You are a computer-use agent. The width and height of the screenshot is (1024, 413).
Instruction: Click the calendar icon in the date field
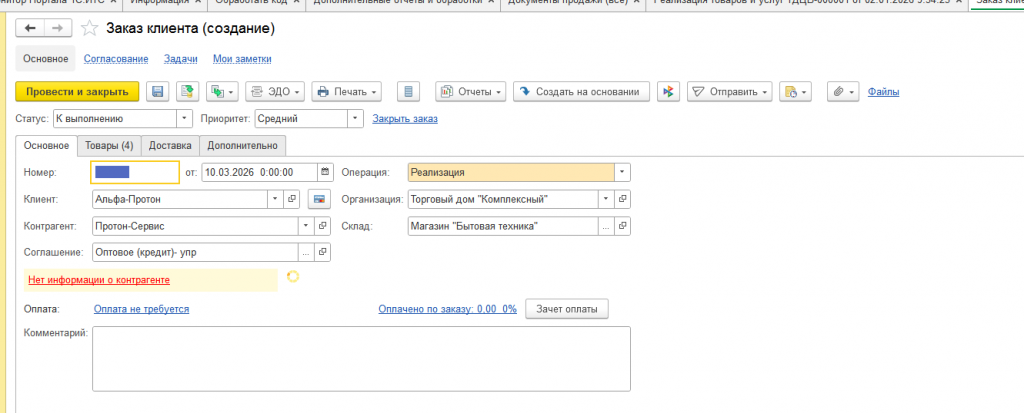click(x=324, y=172)
